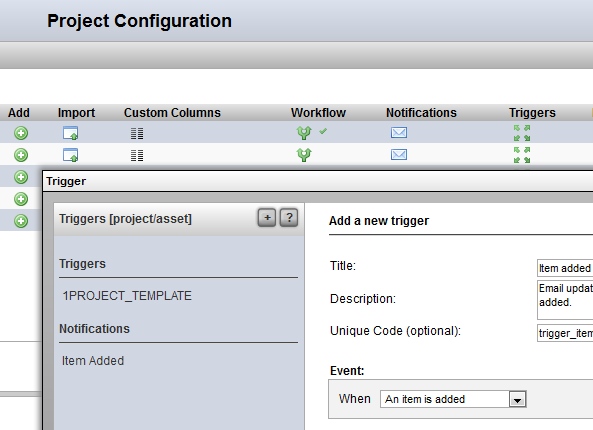Open first row Custom Columns icon
Screen dimensions: 593x430
[x=137, y=134]
